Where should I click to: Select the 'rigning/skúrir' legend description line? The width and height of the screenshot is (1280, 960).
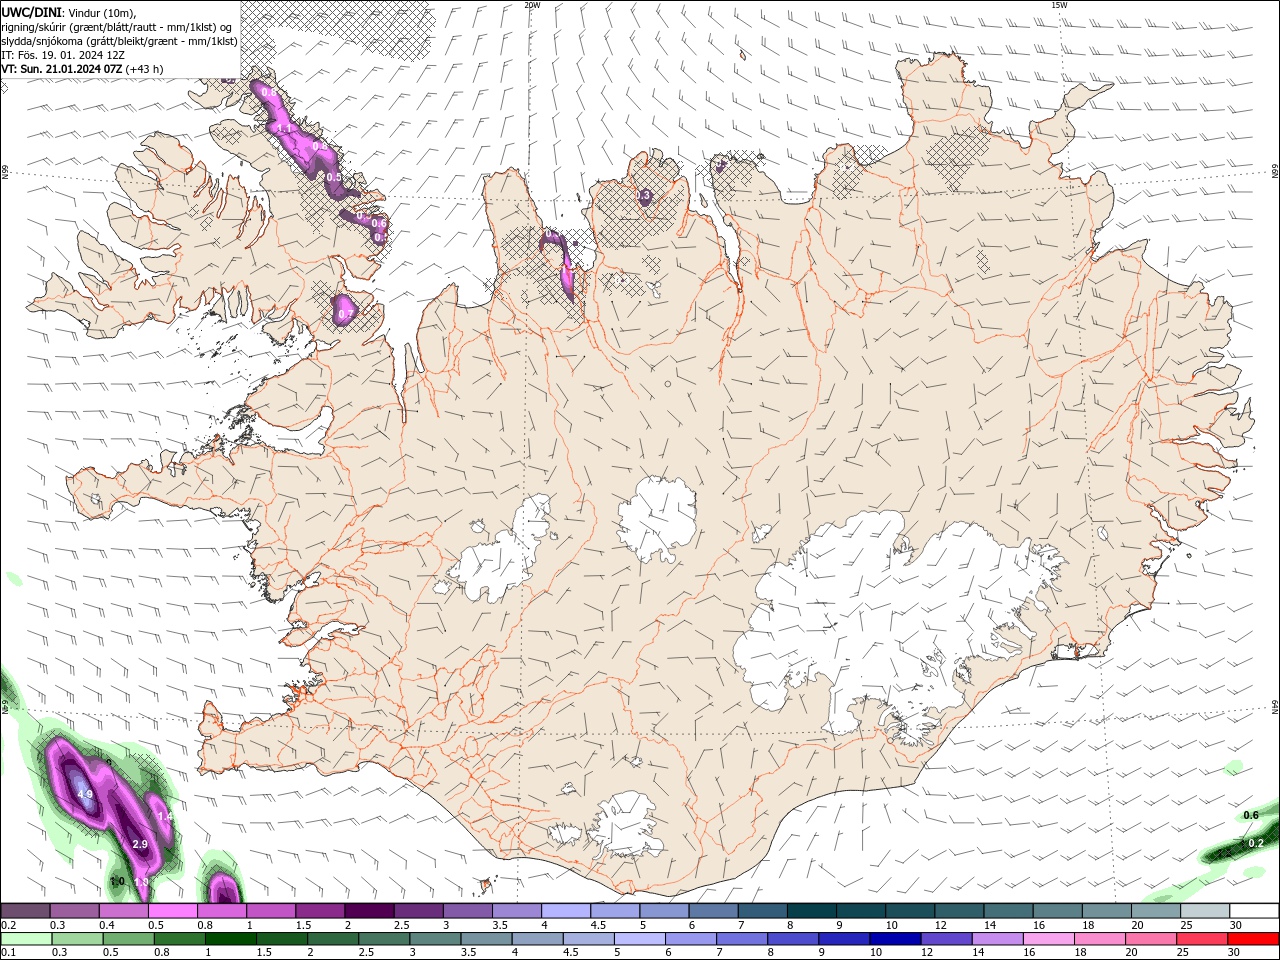coord(117,27)
